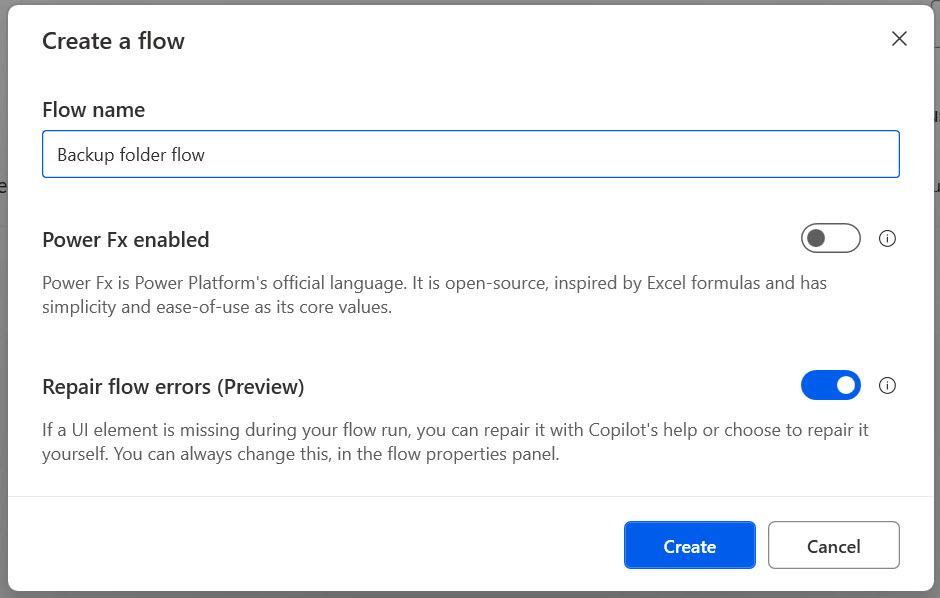Click the info circle beside the blue toggle
Image resolution: width=940 pixels, height=598 pixels.
pos(887,385)
